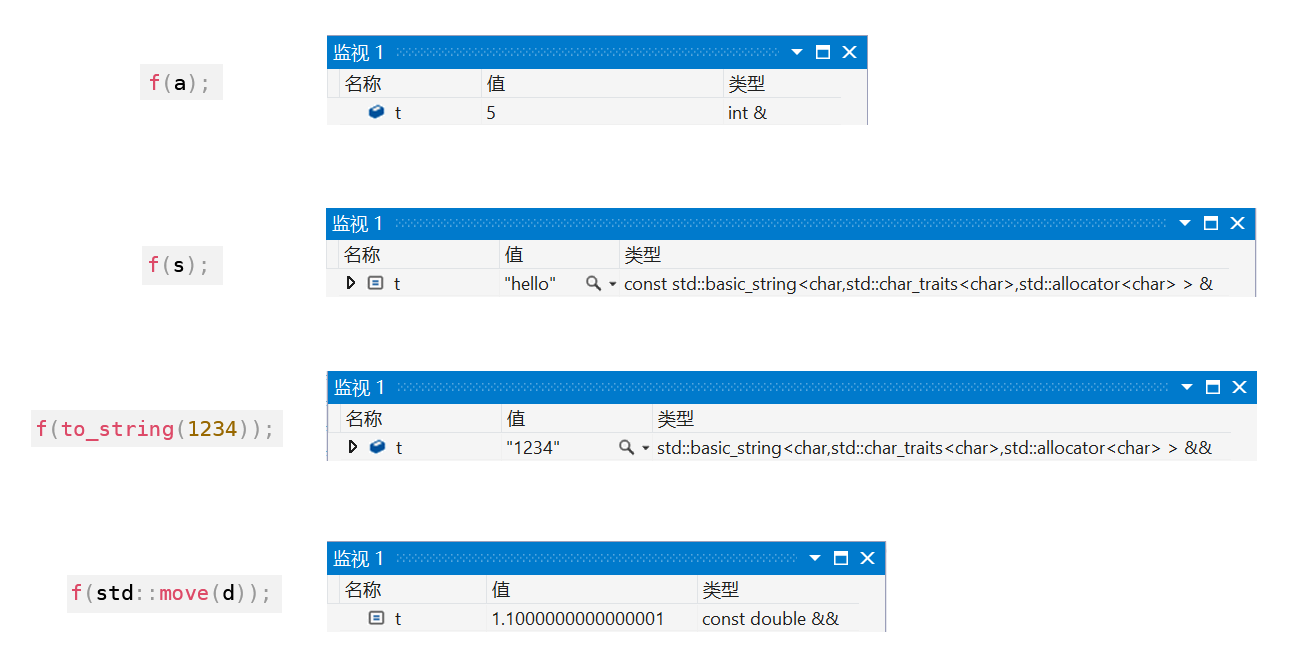Open the title bar dropdown arrow of the first watch window
Screen dimensions: 1296x661
click(x=796, y=51)
